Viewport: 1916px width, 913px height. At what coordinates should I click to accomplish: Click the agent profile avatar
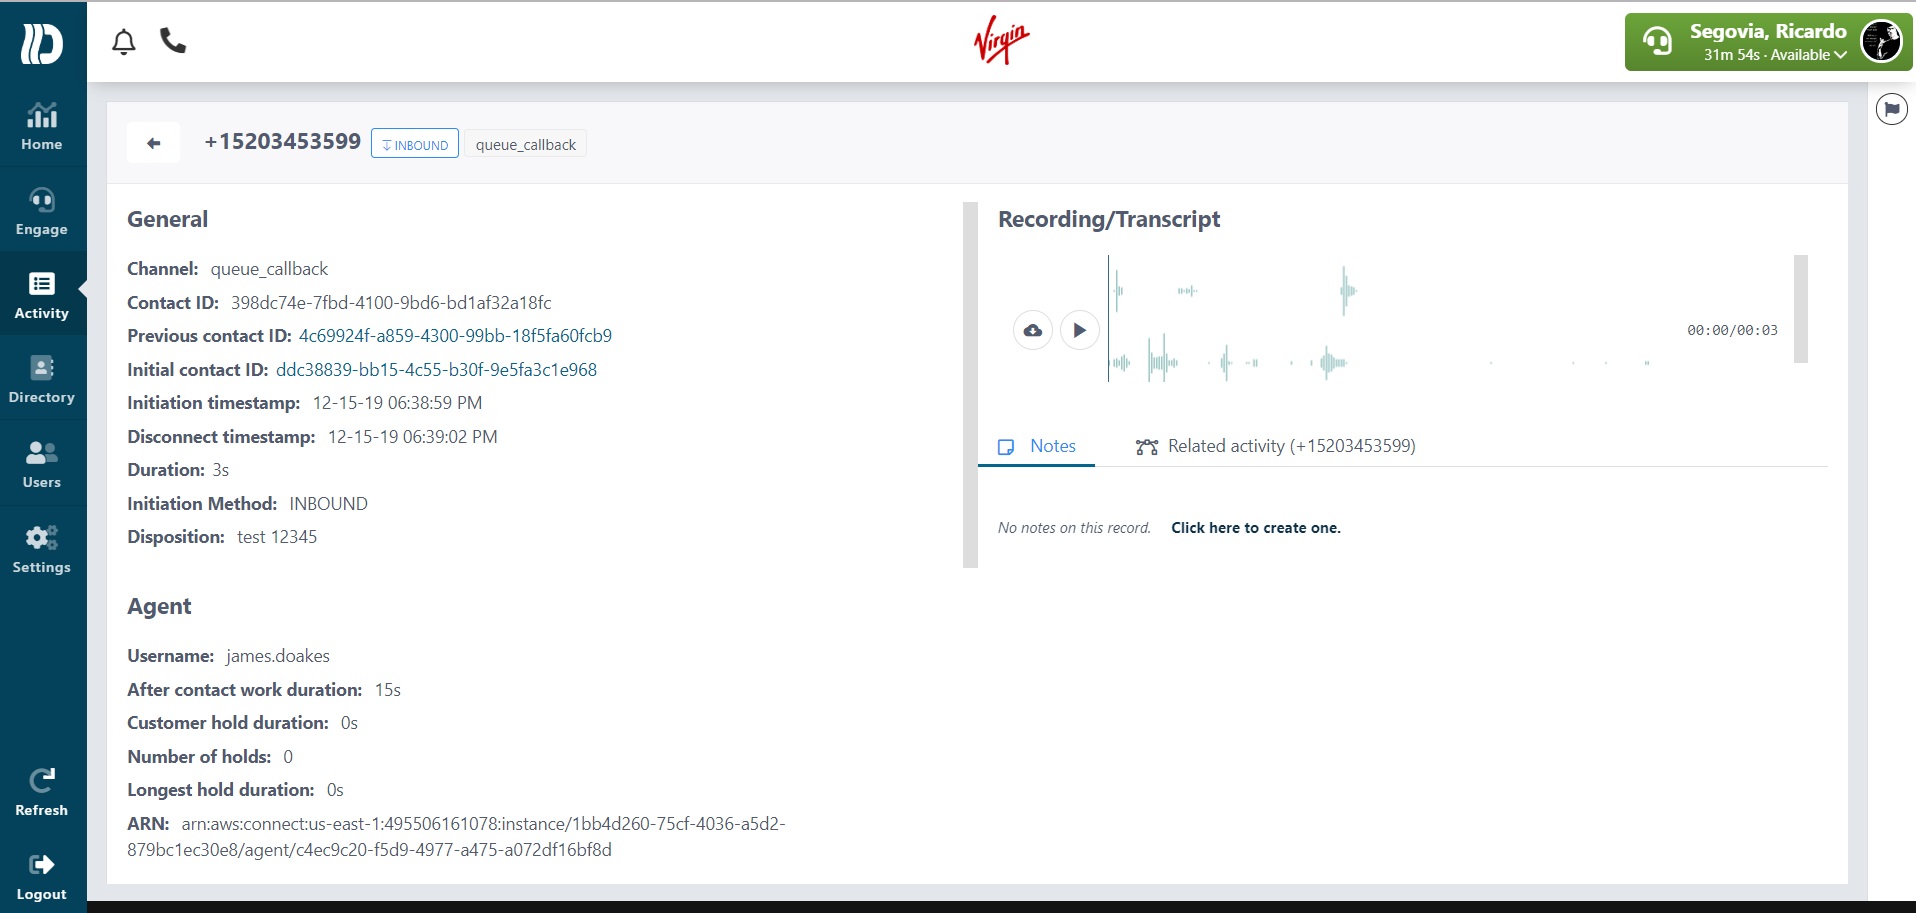pyautogui.click(x=1881, y=42)
